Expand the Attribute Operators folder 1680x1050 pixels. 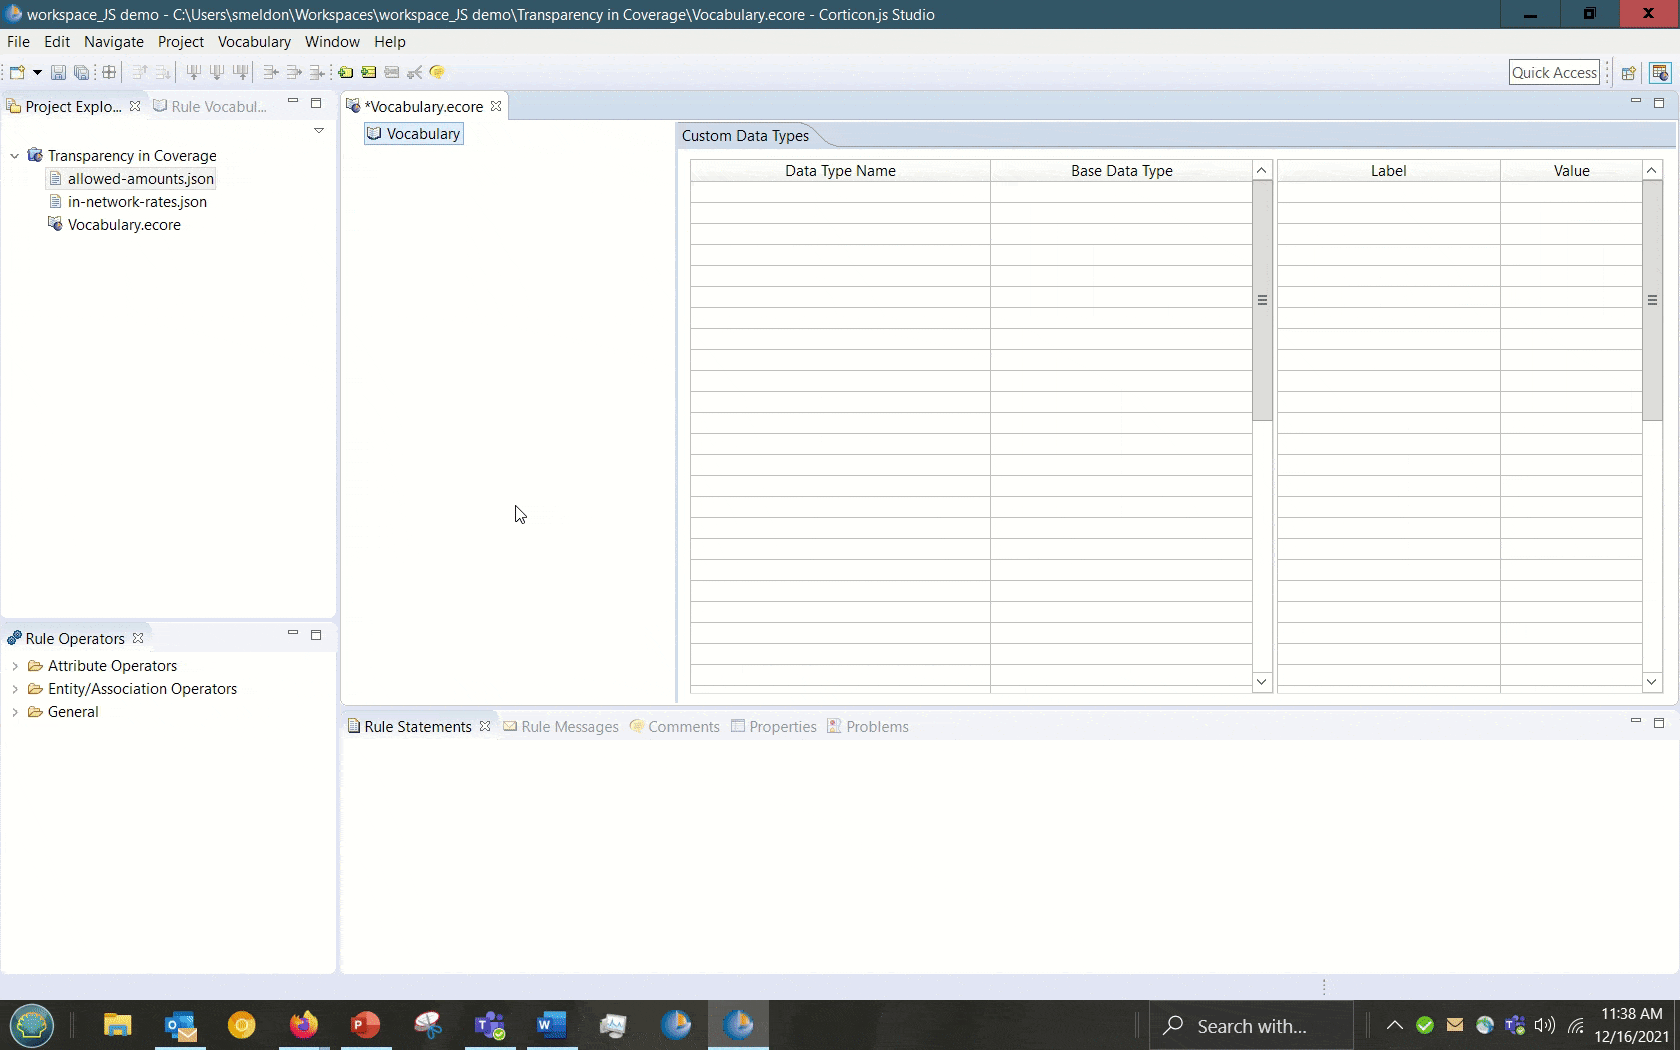coord(15,666)
